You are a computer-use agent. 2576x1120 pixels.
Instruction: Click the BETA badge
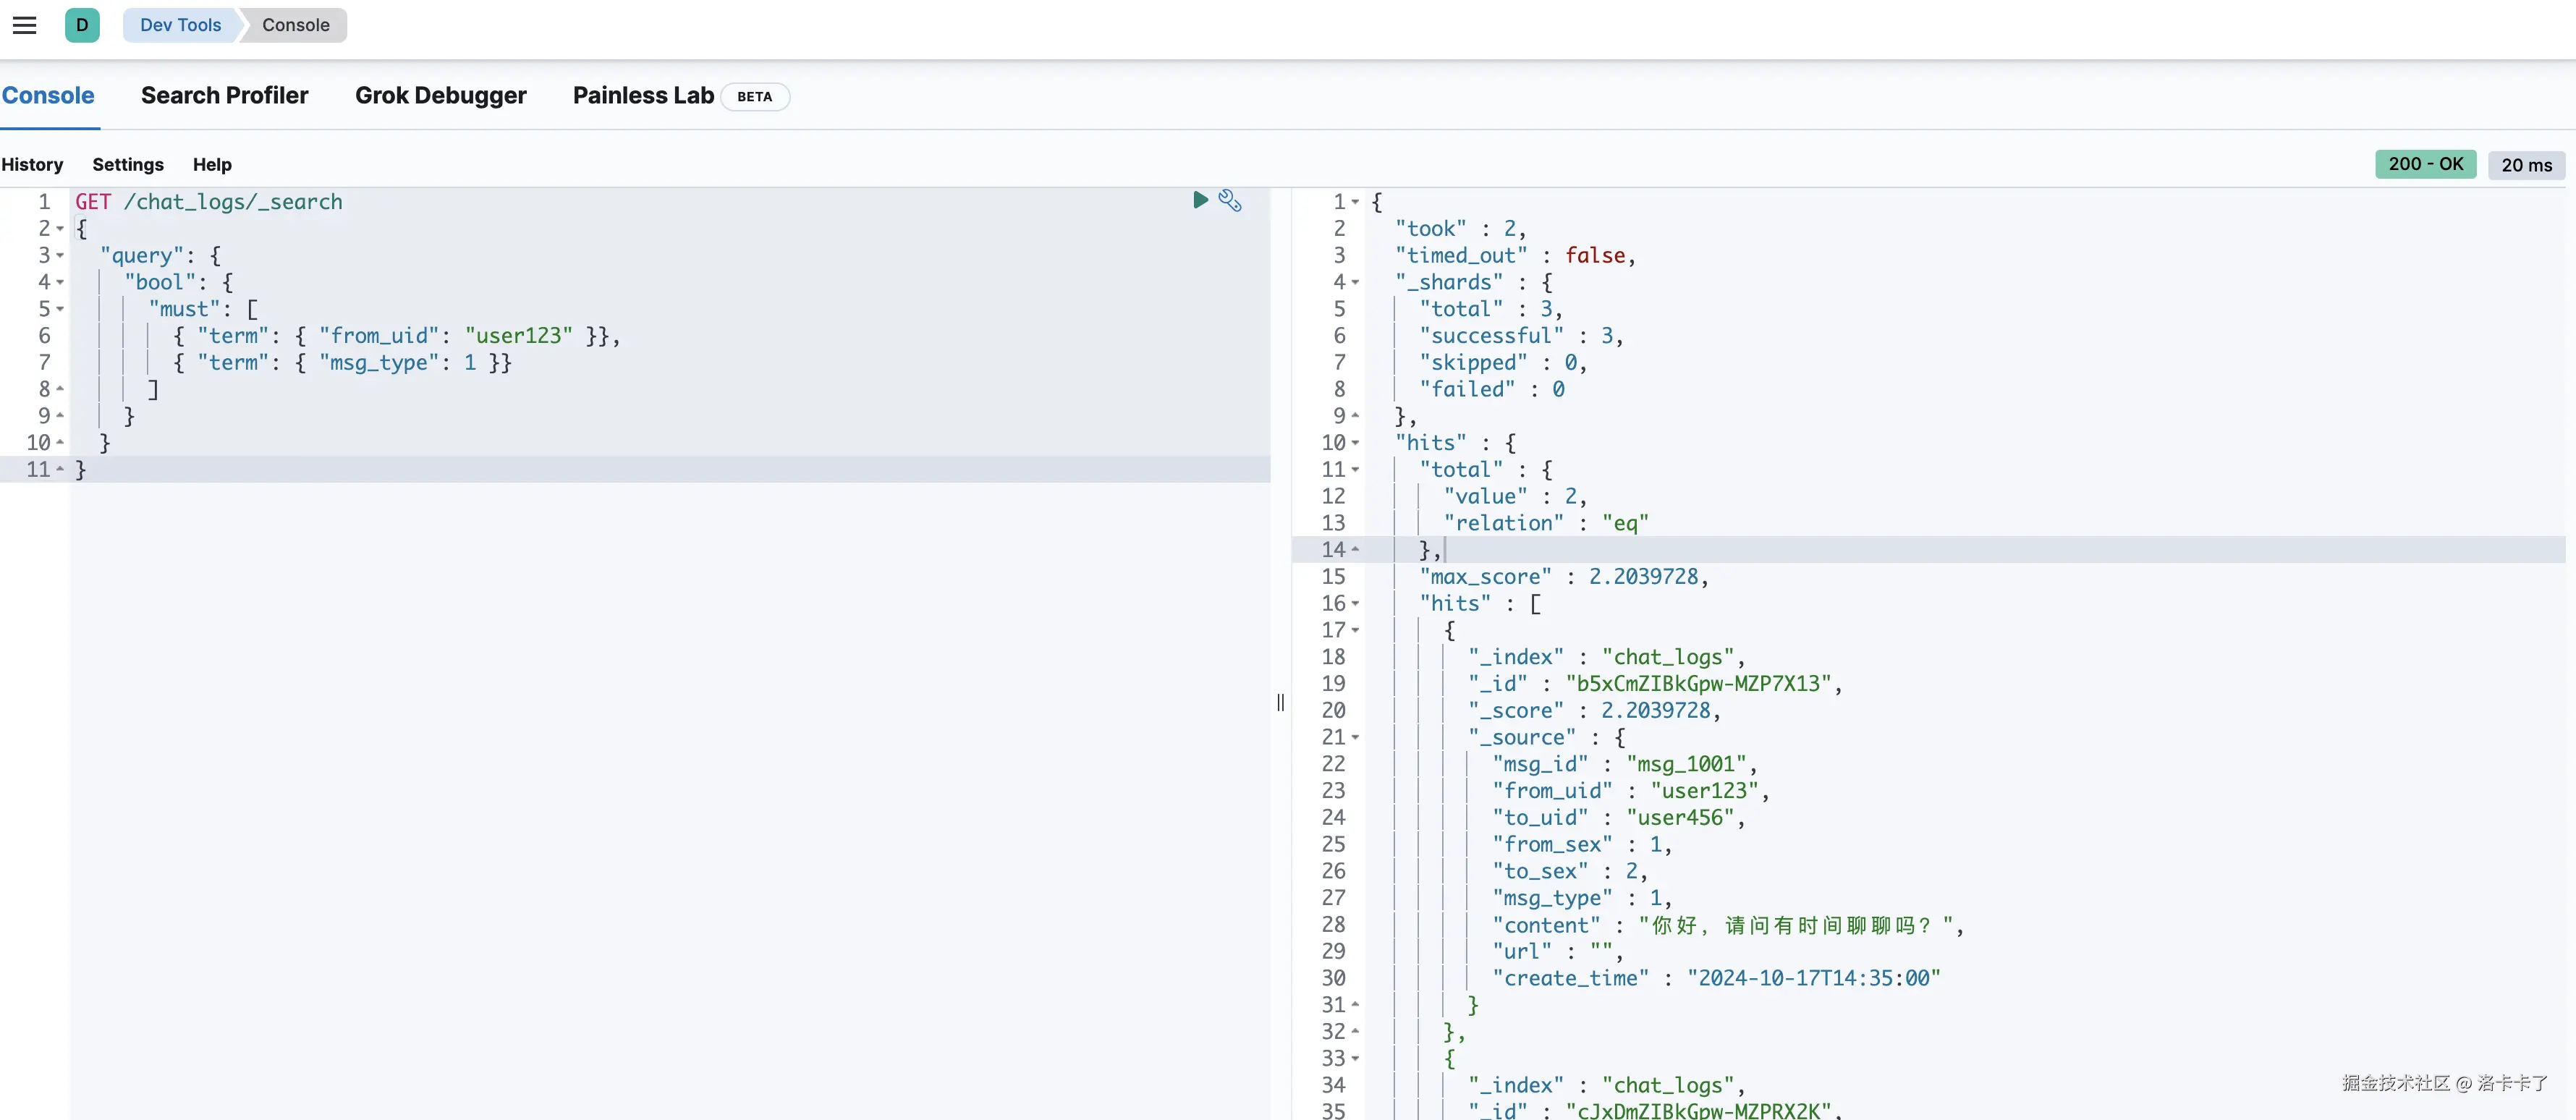[x=755, y=96]
